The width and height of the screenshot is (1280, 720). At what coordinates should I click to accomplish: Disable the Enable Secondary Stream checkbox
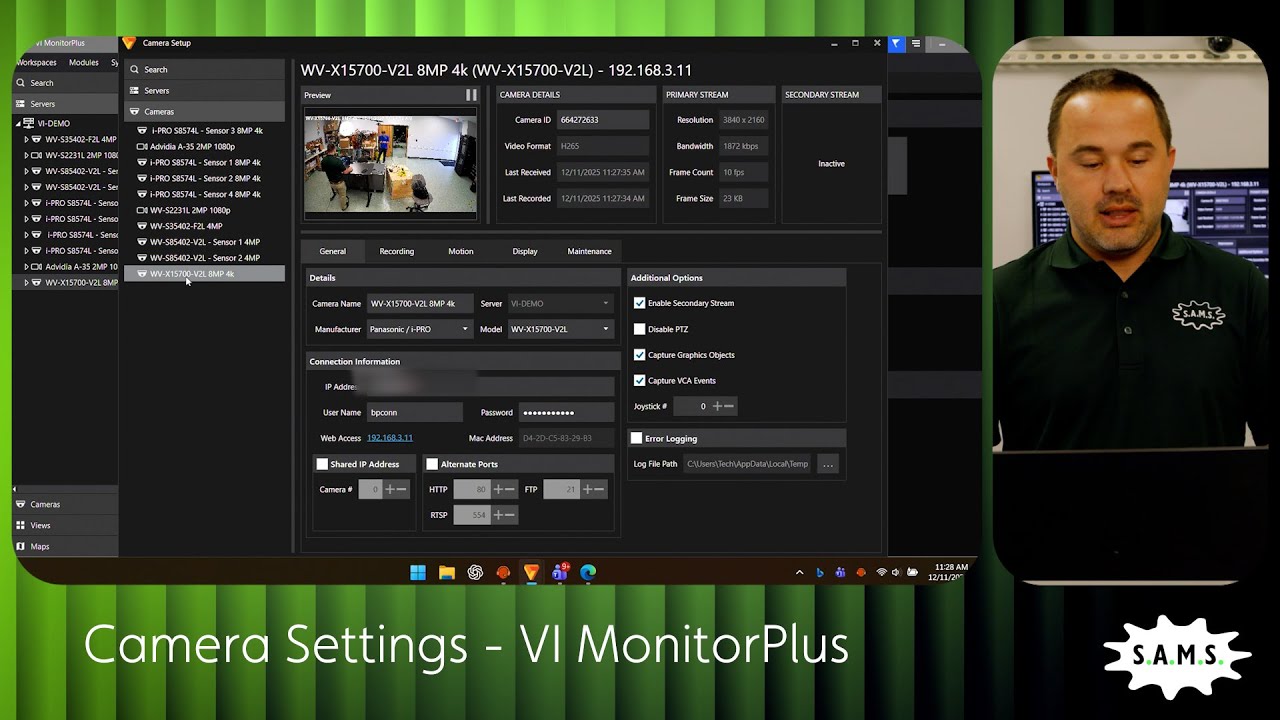(640, 303)
